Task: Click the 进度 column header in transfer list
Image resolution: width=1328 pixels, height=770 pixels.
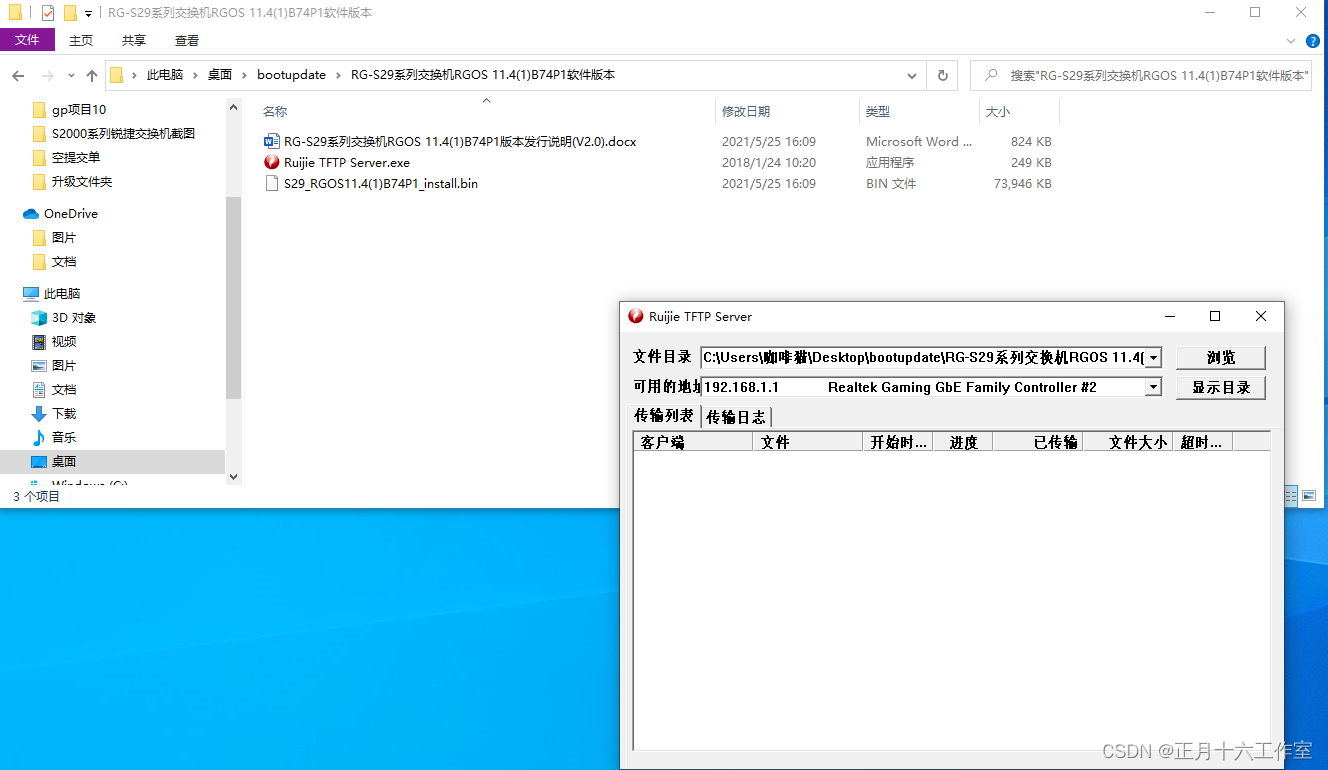Action: pos(963,442)
